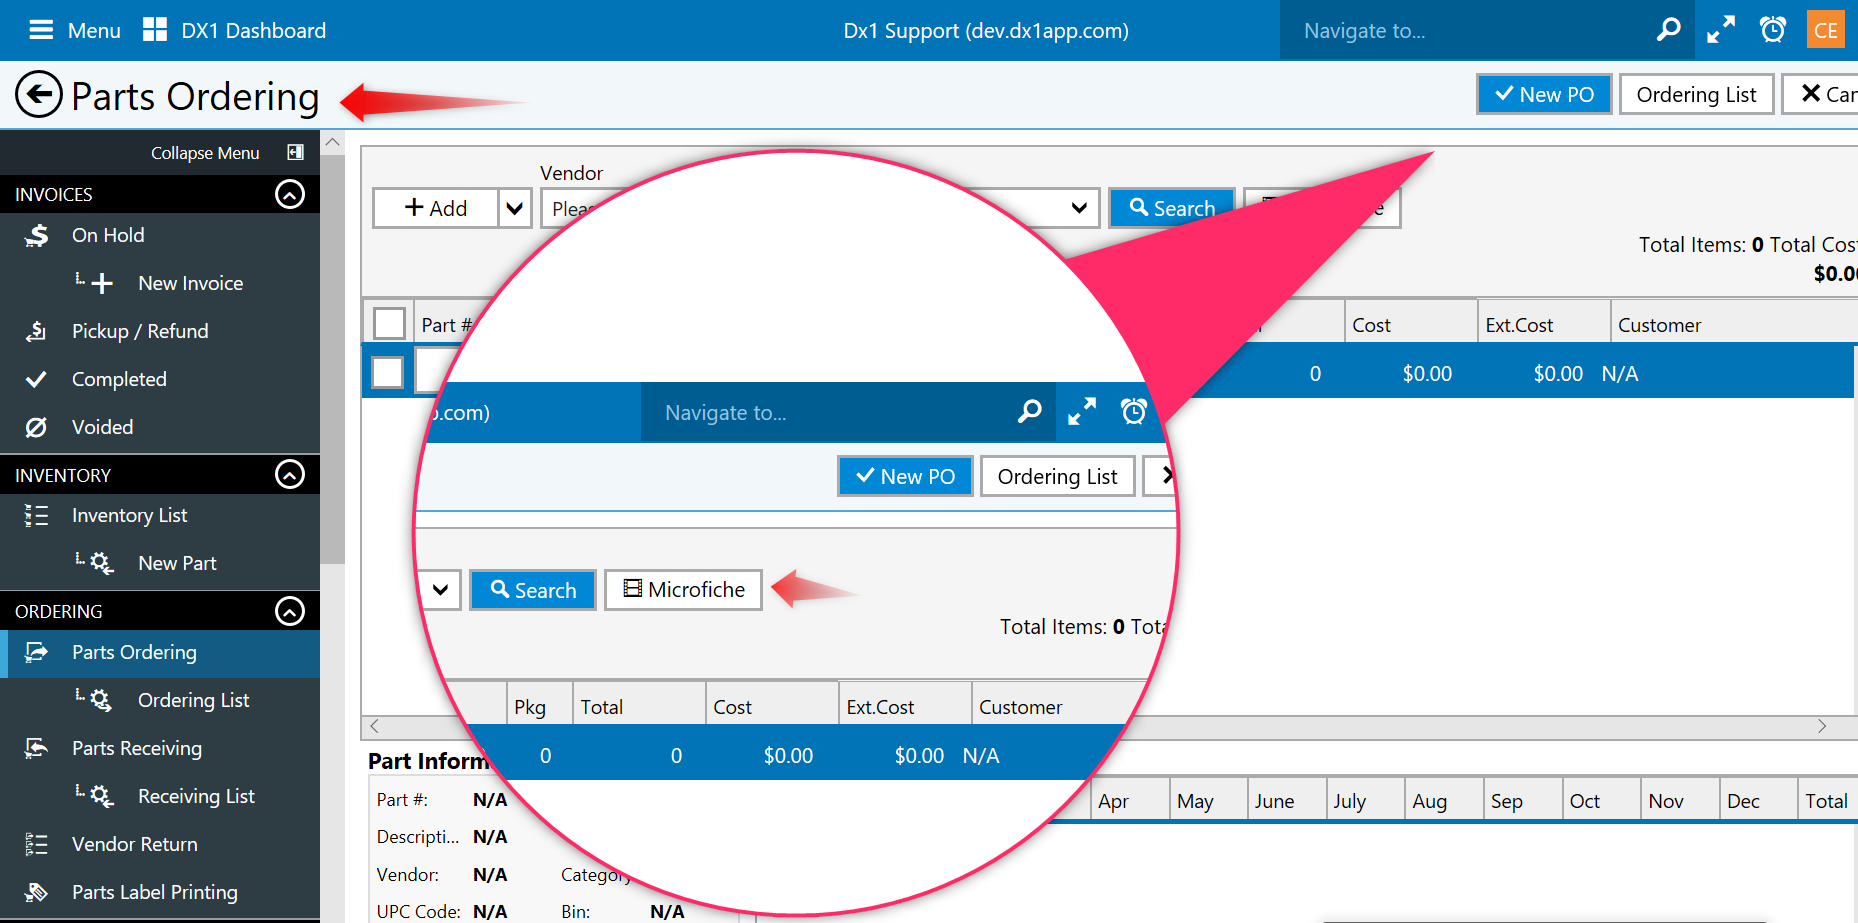This screenshot has height=923, width=1858.
Task: Check the select-all box in the table header
Action: point(389,323)
